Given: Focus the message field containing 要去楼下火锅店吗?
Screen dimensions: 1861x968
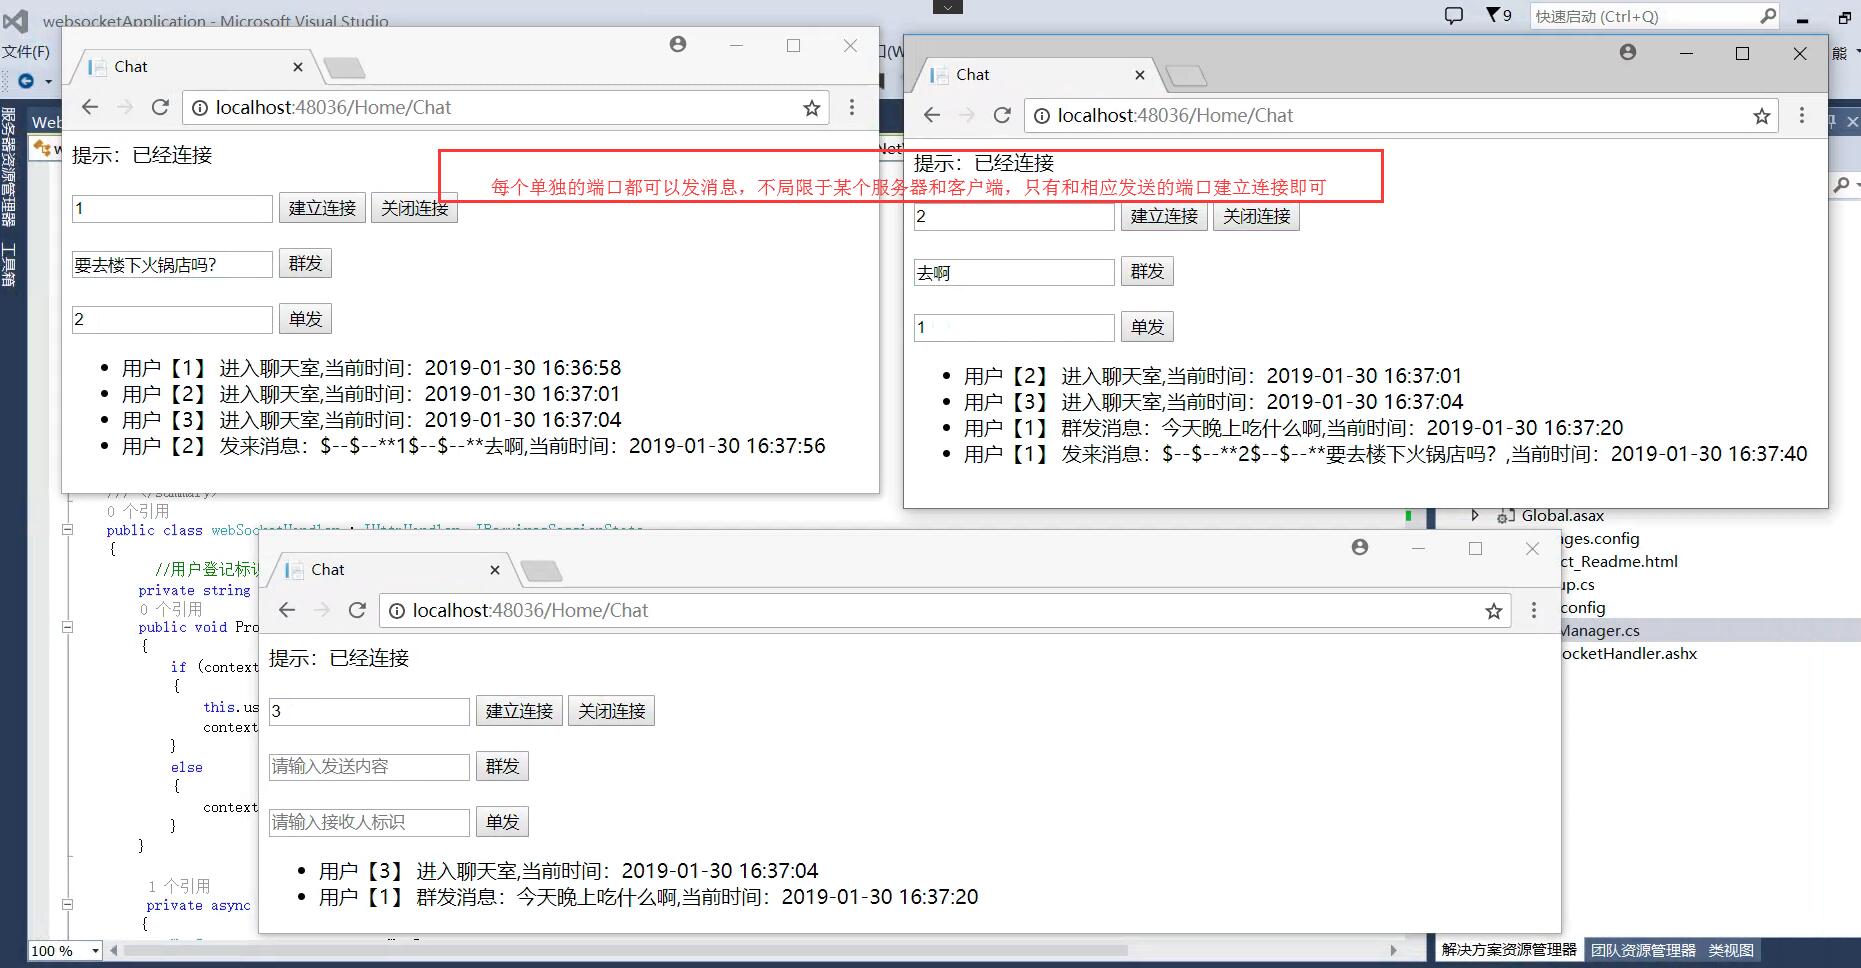Looking at the screenshot, I should [x=172, y=264].
